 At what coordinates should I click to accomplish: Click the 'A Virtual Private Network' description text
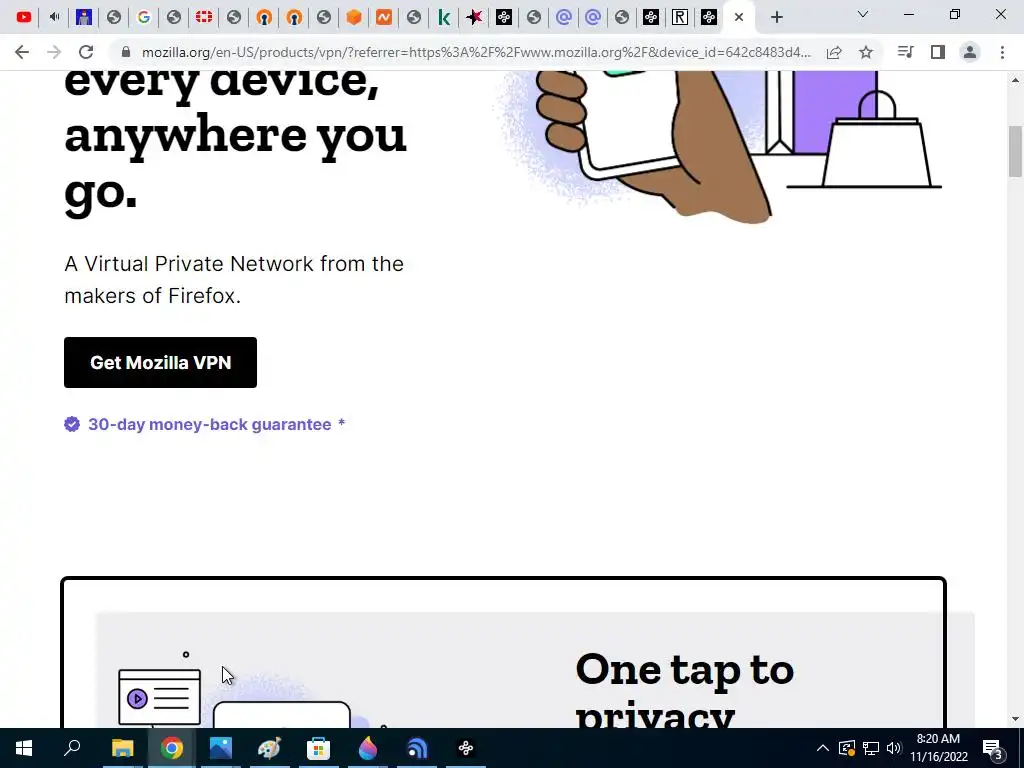234,280
